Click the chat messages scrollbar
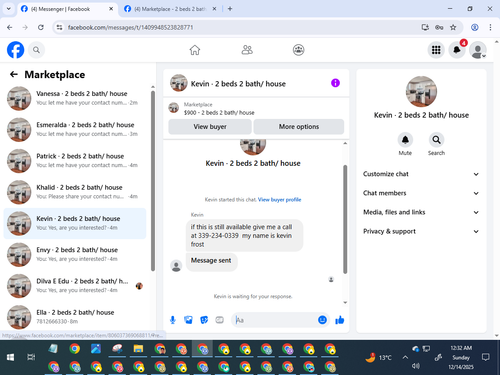Screen dimensions: 500x375 point(345,219)
